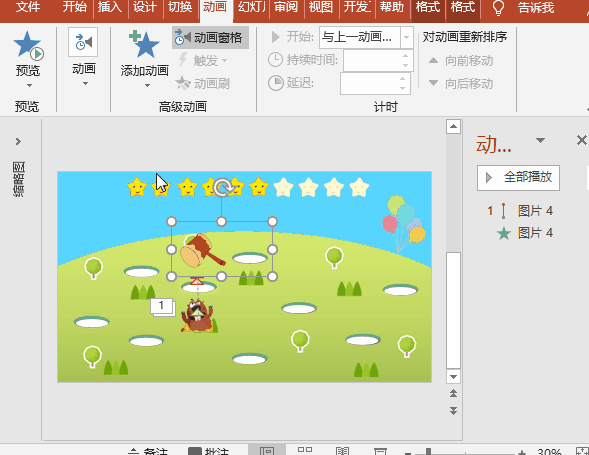Click the Tell Me lightbulb icon
Screen dimensions: 589x455
pyautogui.click(x=498, y=8)
